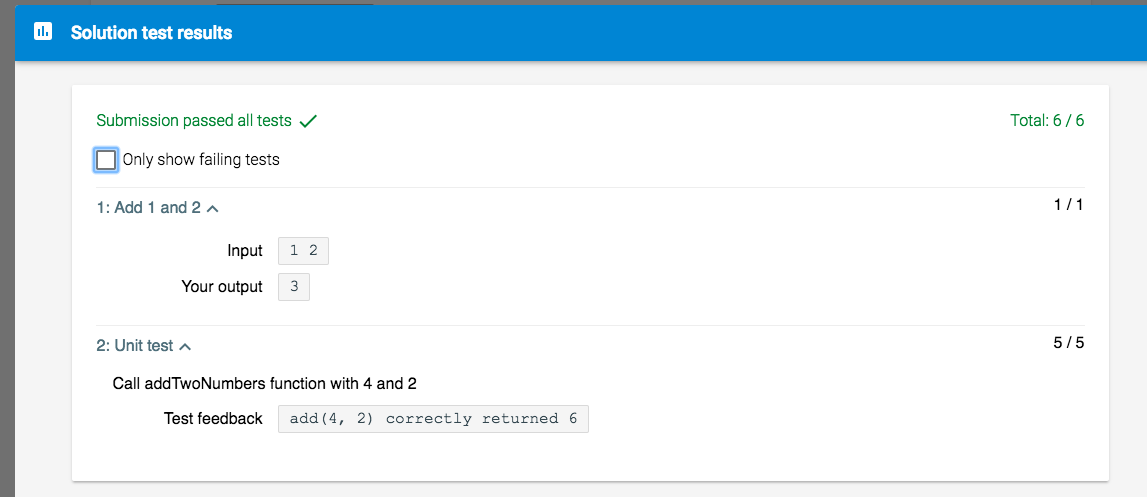Image resolution: width=1147 pixels, height=497 pixels.
Task: Click the "5 / 5" unit test score
Action: [x=1068, y=343]
